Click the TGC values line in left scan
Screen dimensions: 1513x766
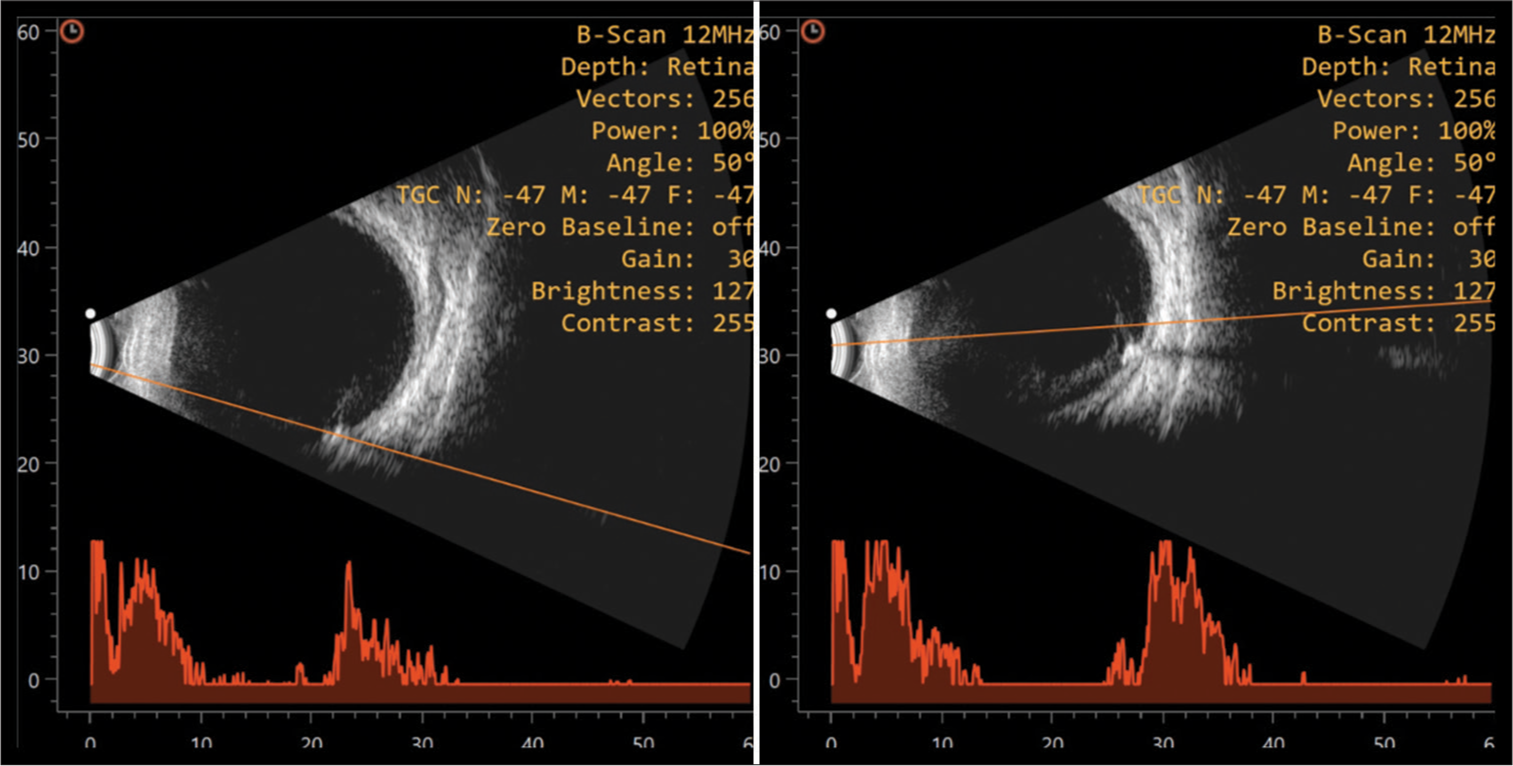coord(575,195)
